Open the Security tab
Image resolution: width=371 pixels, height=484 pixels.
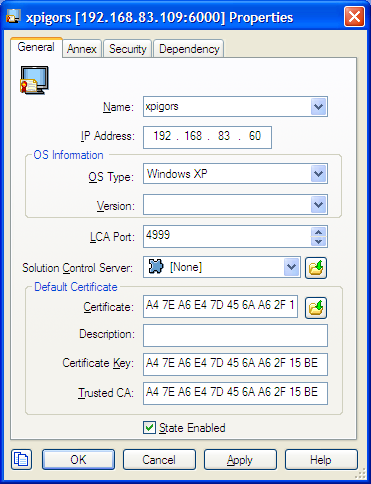[x=128, y=49]
